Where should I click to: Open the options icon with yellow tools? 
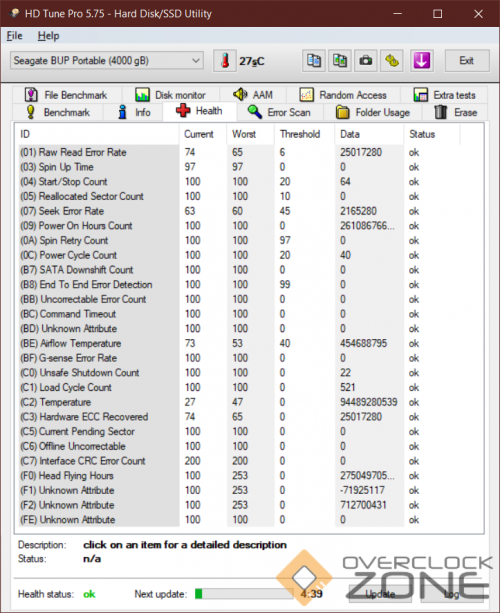(392, 61)
